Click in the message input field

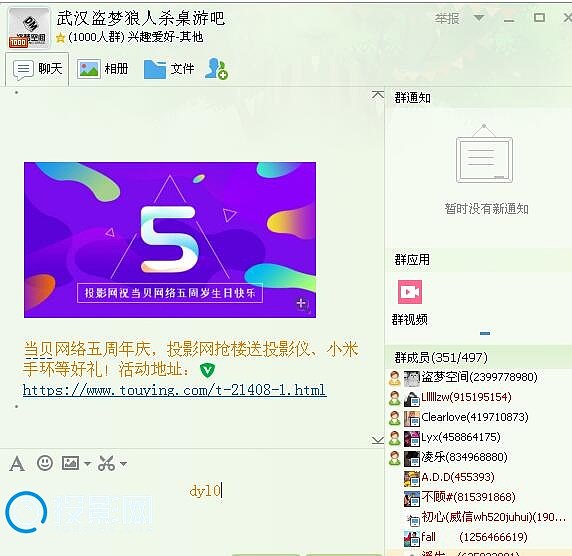tap(192, 514)
